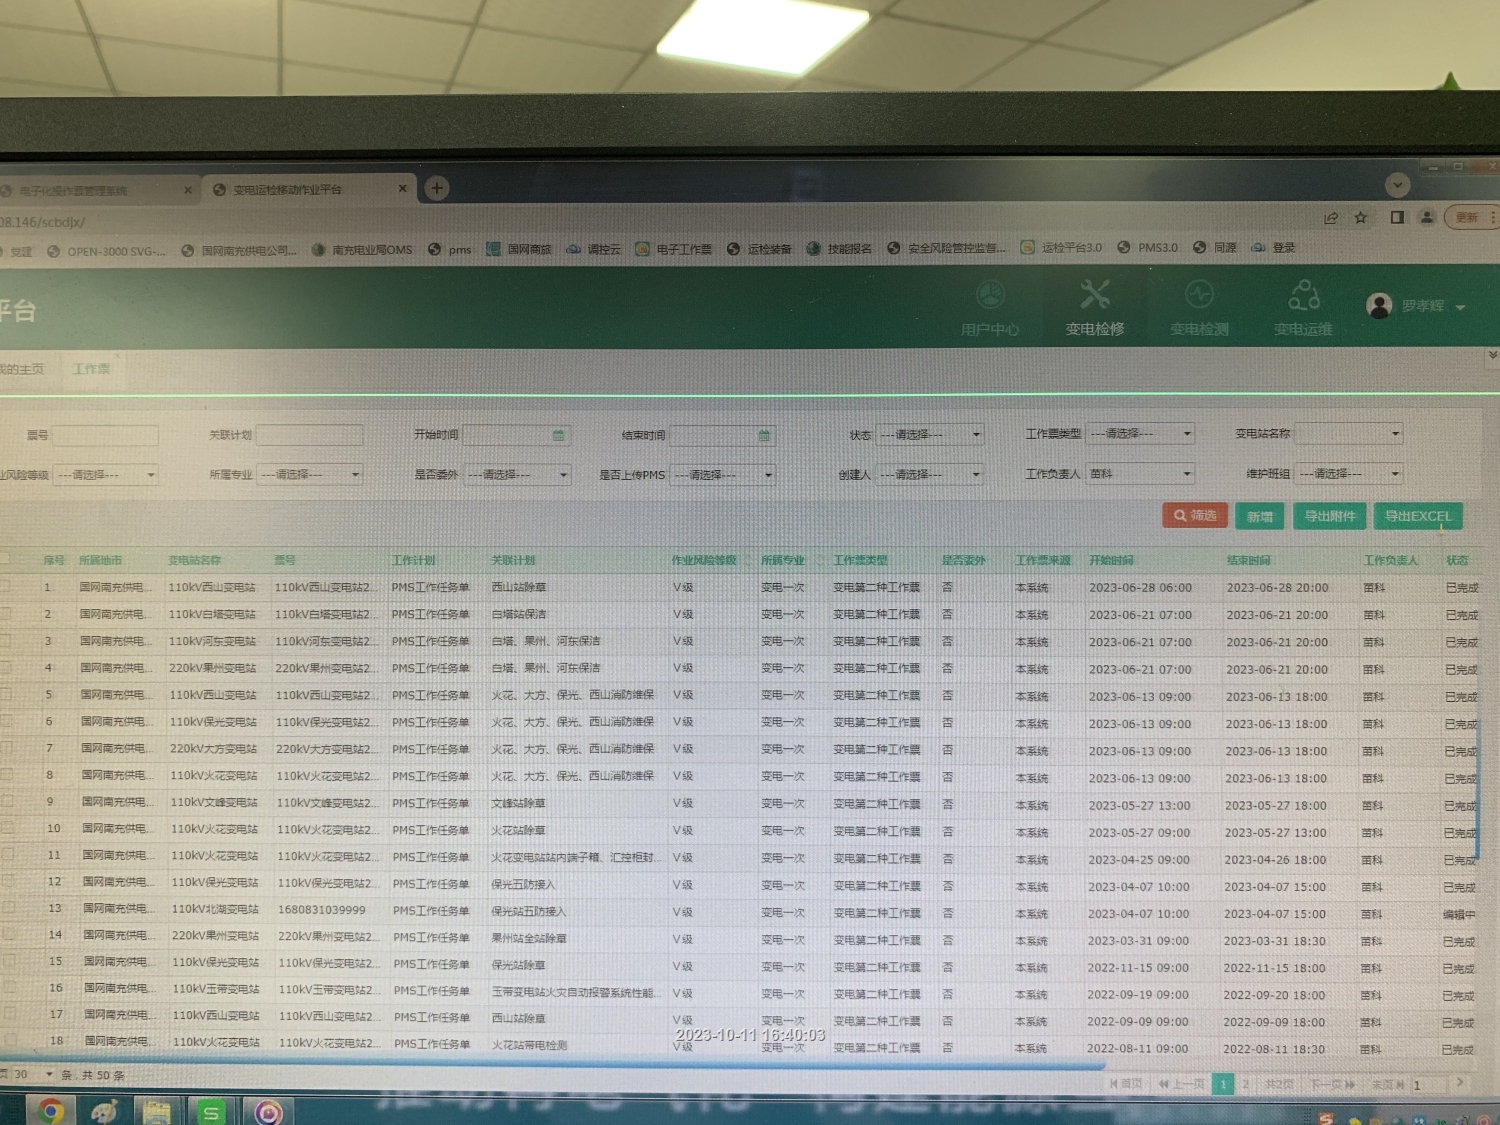The height and width of the screenshot is (1125, 1500).
Task: Click the browser 更新 update button
Action: (1467, 217)
